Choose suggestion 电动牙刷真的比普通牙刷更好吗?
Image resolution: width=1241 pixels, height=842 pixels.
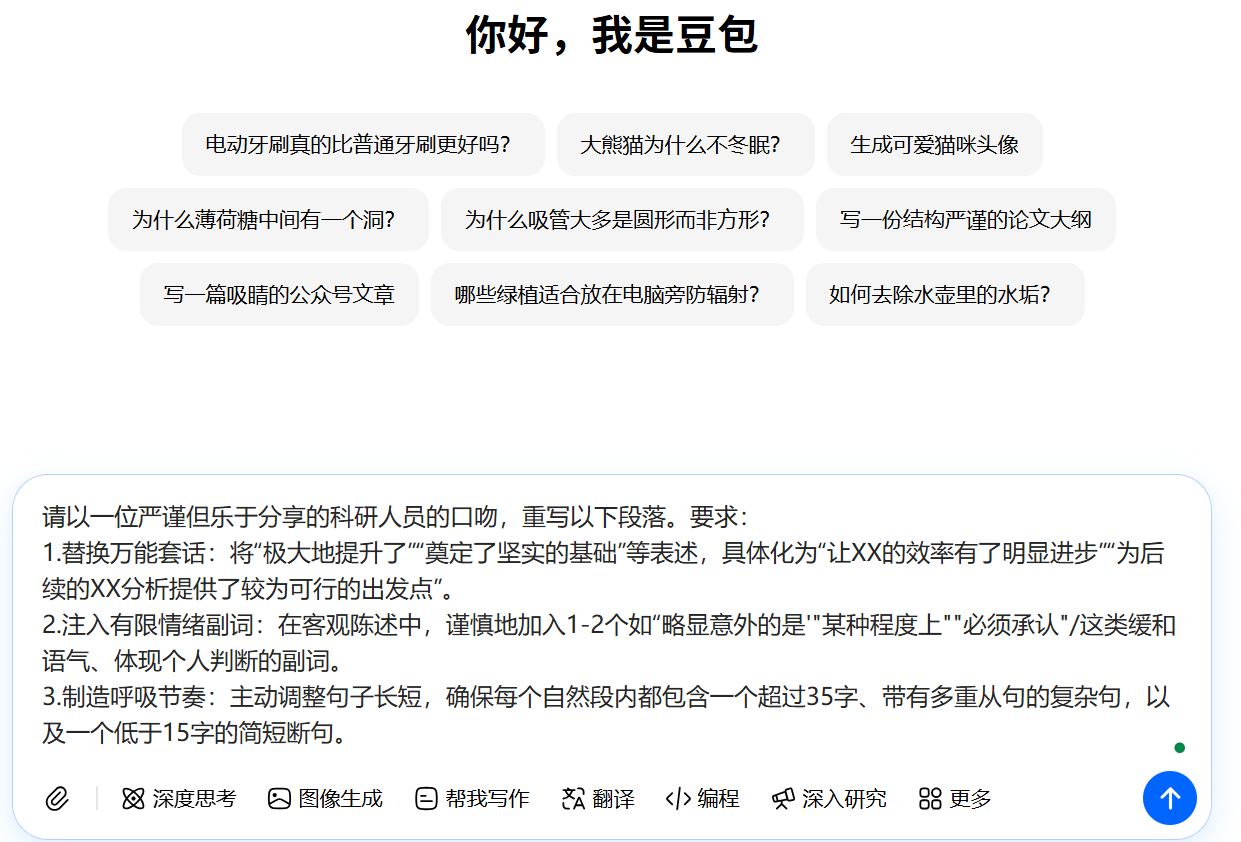tap(363, 144)
